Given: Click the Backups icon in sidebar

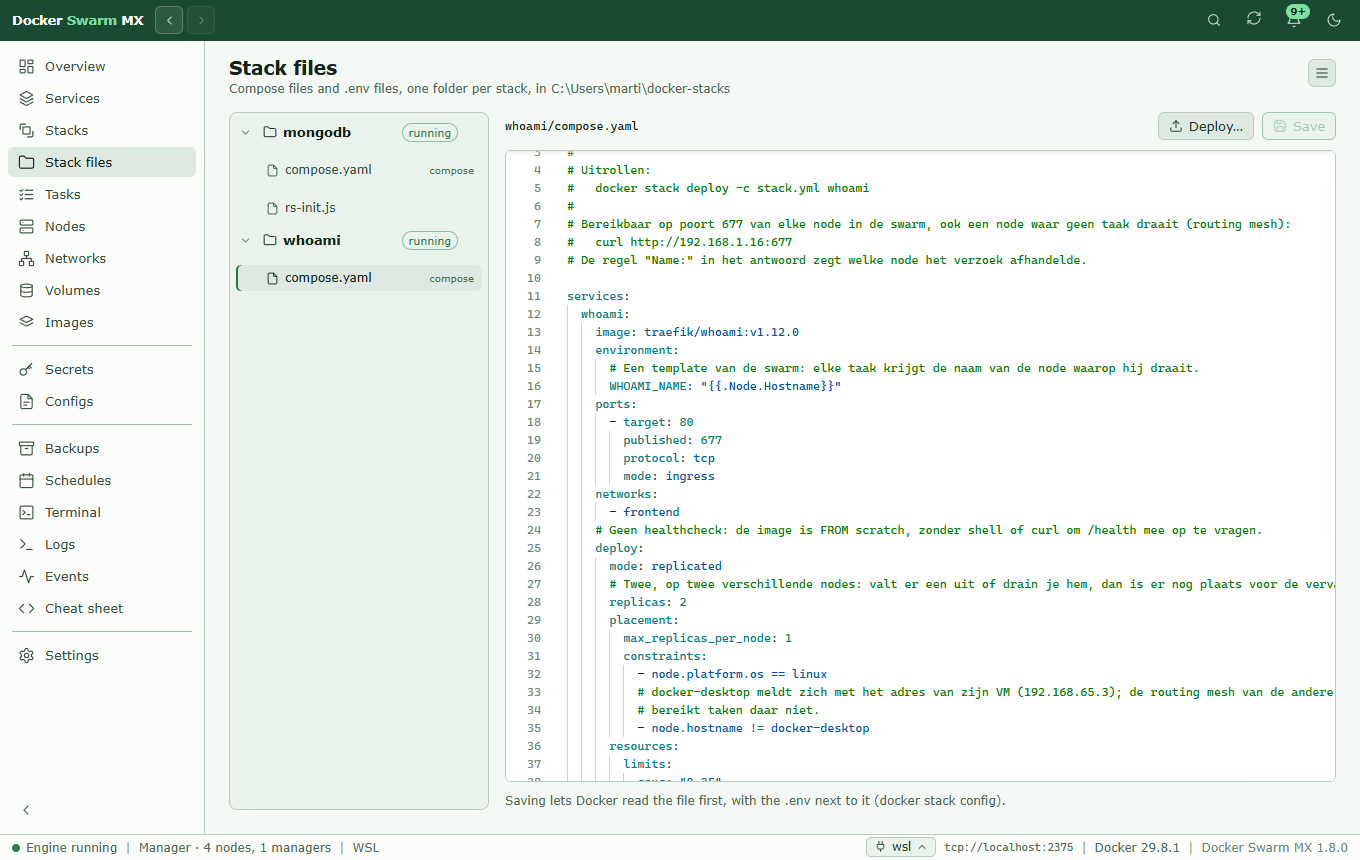Looking at the screenshot, I should pyautogui.click(x=27, y=448).
